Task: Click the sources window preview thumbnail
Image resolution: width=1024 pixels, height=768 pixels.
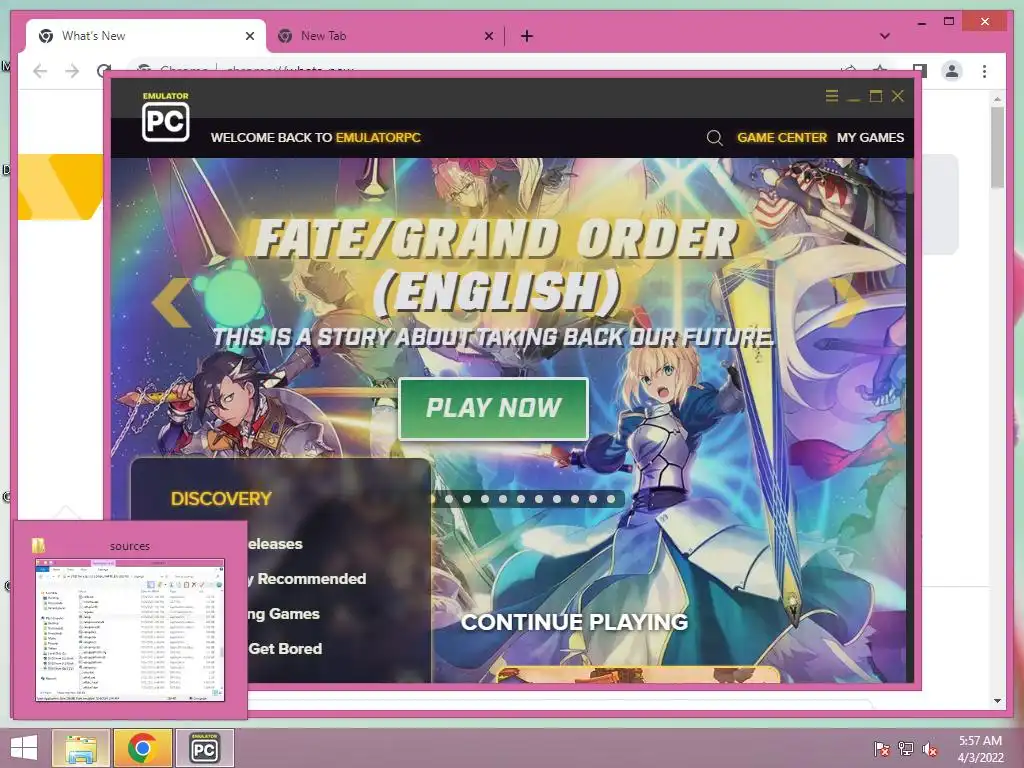Action: 130,630
